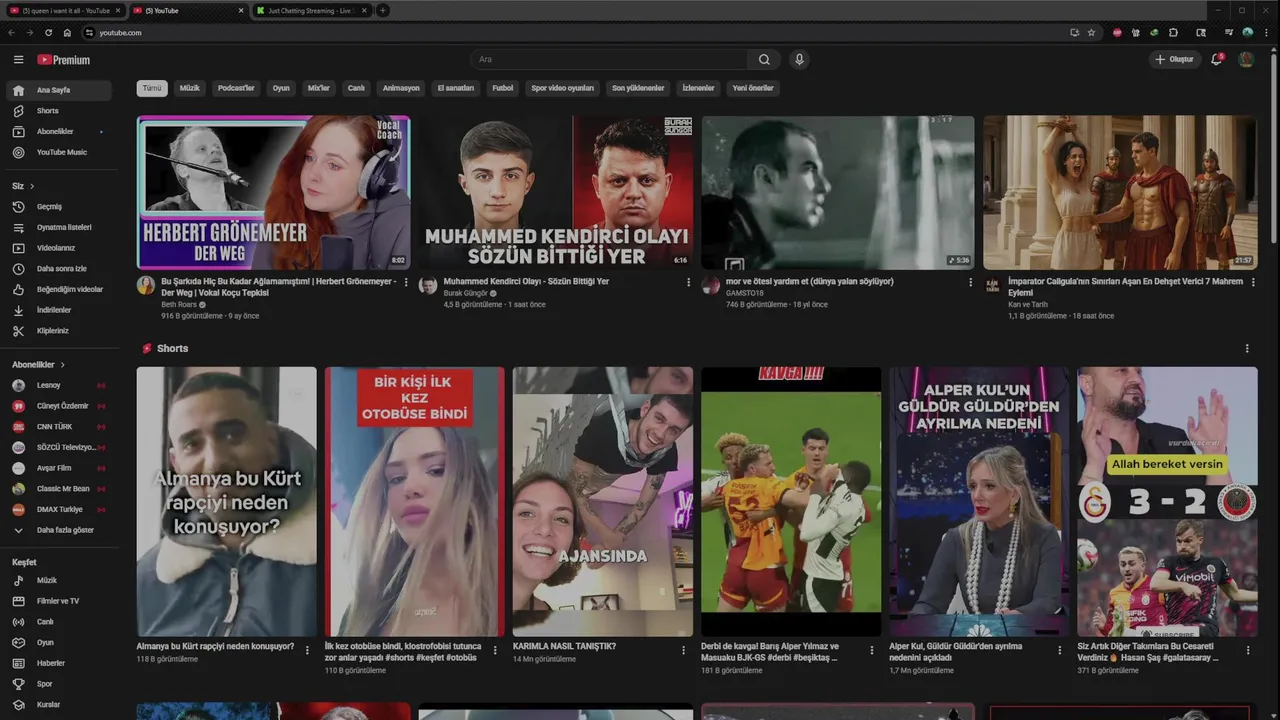The width and height of the screenshot is (1280, 720).
Task: Open options for KARIMLA NASIL TANIŞTIK short
Action: pos(684,651)
